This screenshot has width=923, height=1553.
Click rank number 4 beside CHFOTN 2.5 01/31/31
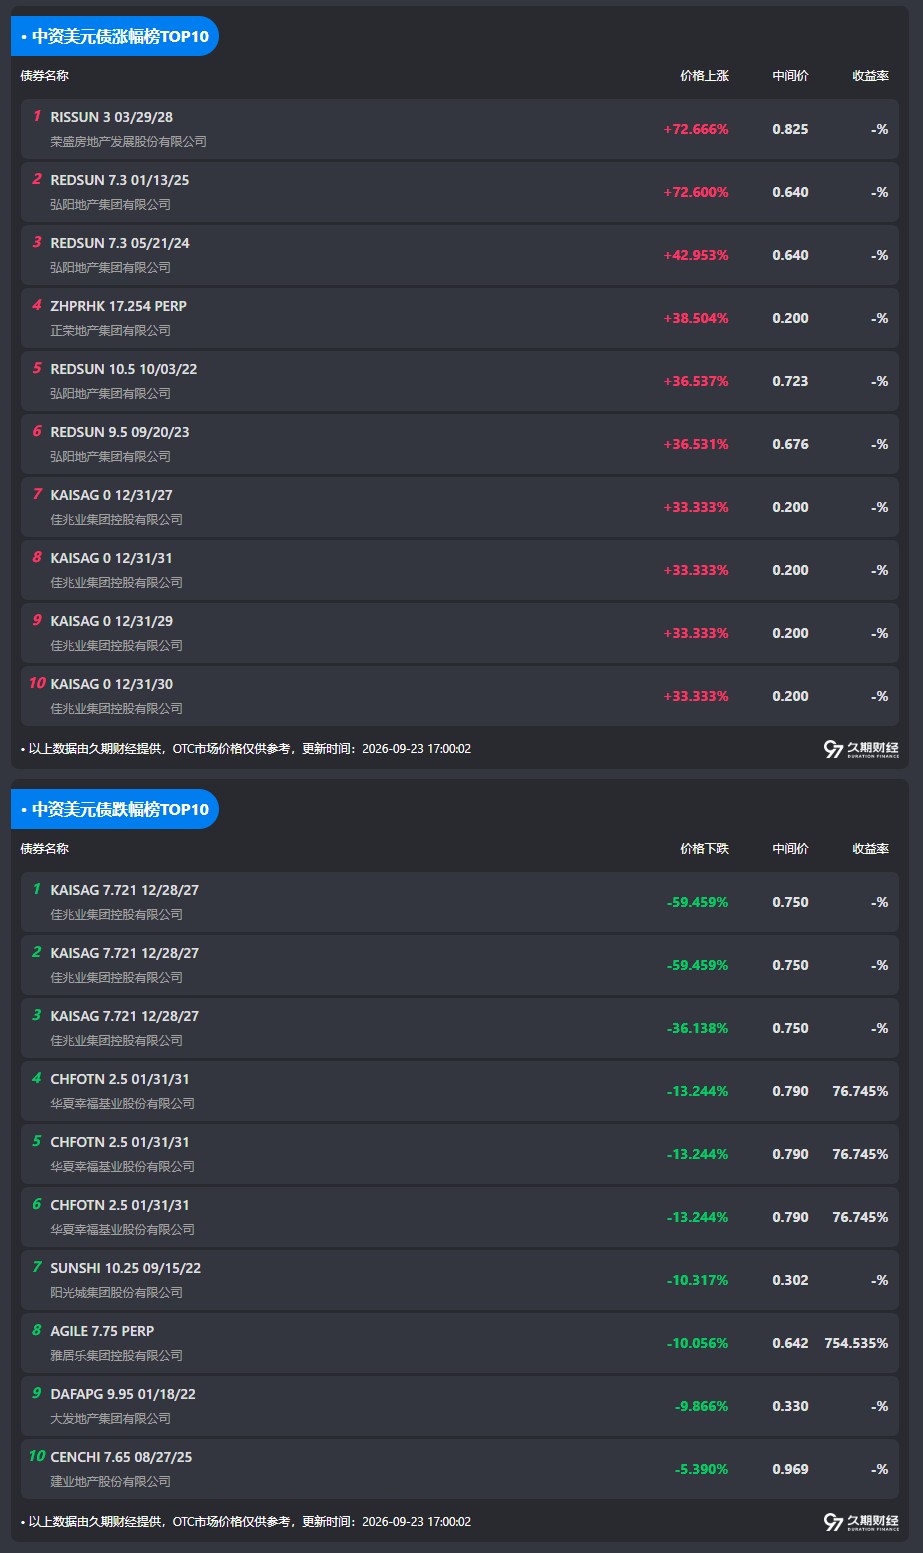37,1078
